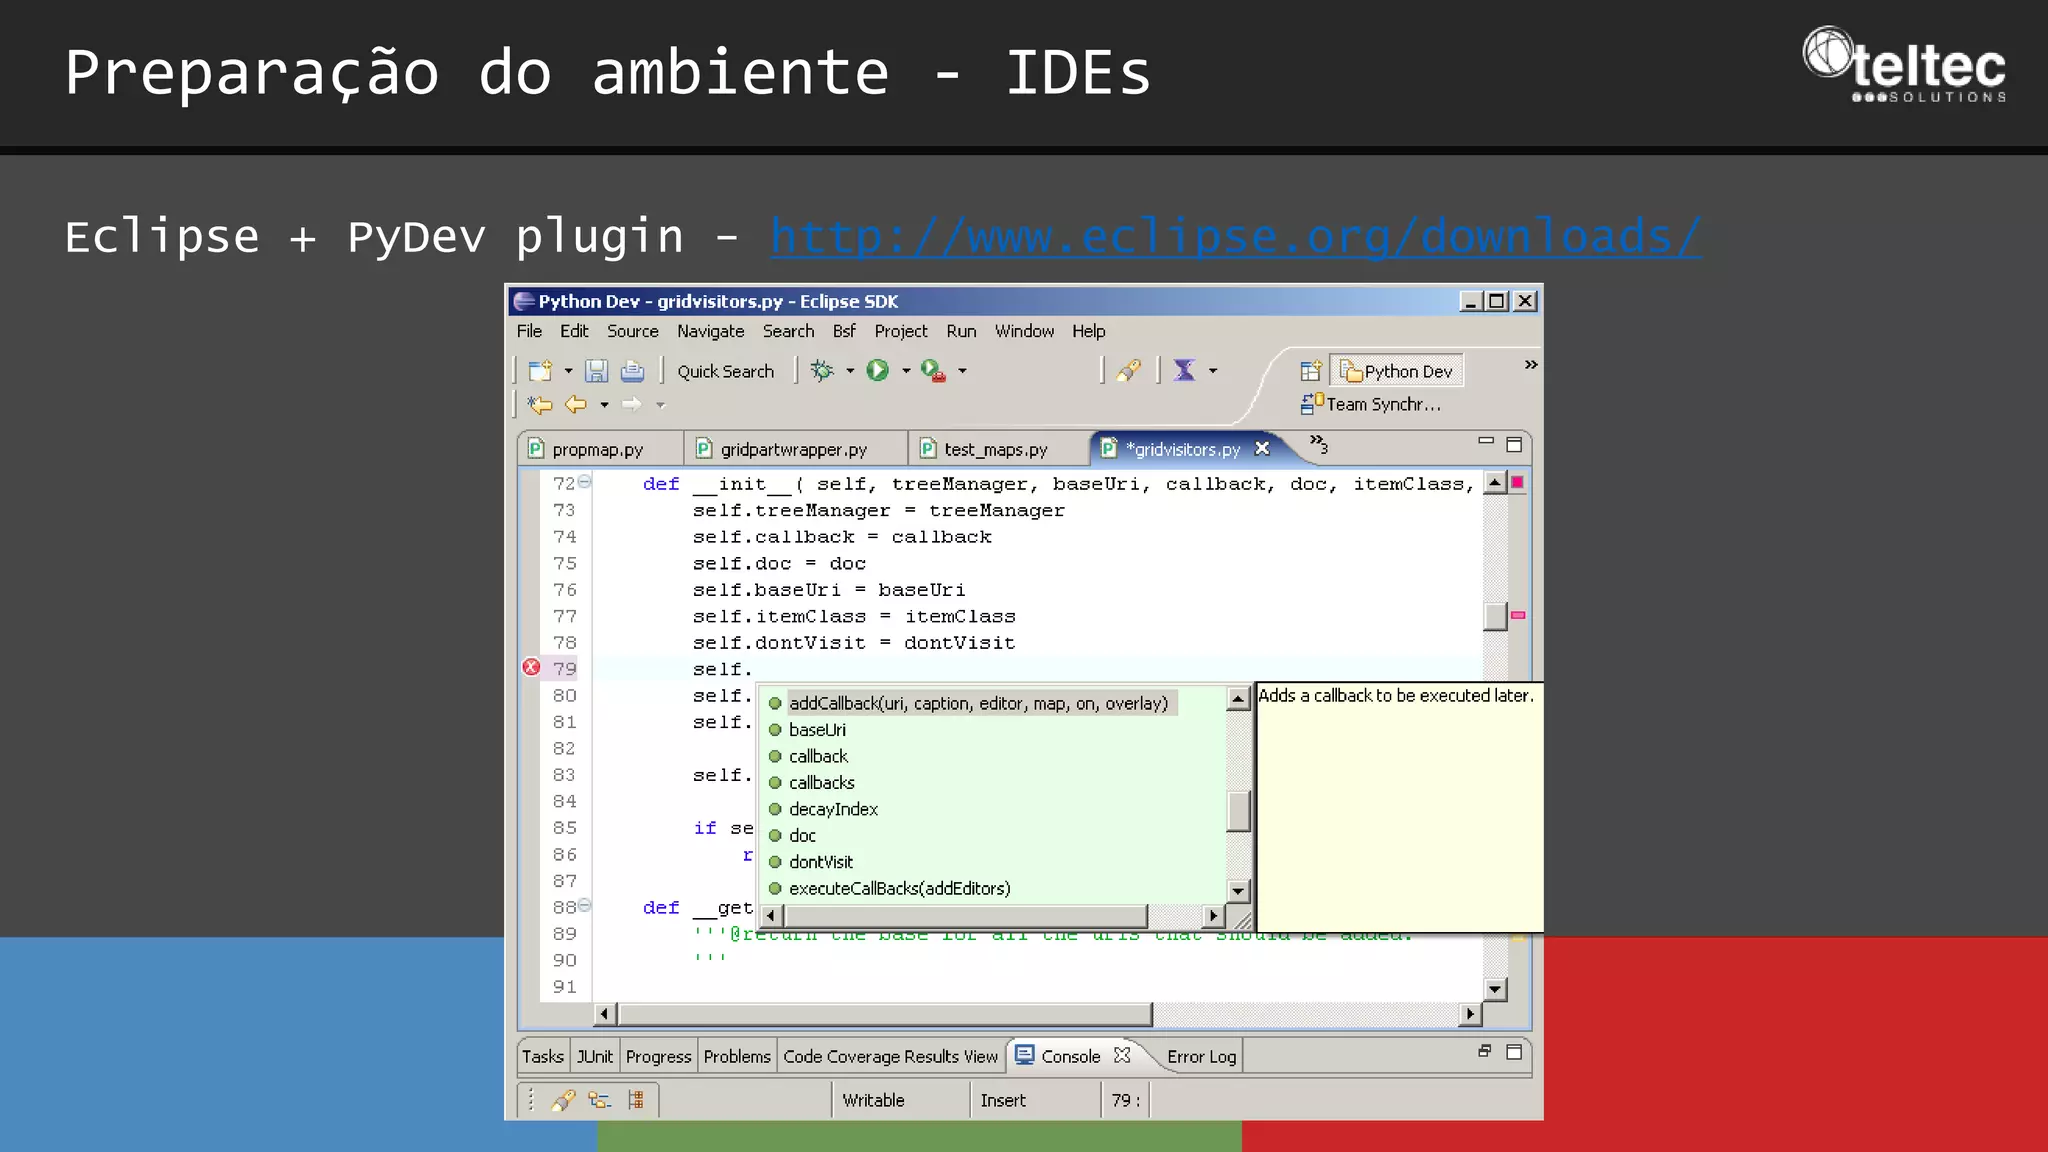Screen dimensions: 2048x1152
Task: Click pink overview ruler marker
Action: (x=1518, y=615)
